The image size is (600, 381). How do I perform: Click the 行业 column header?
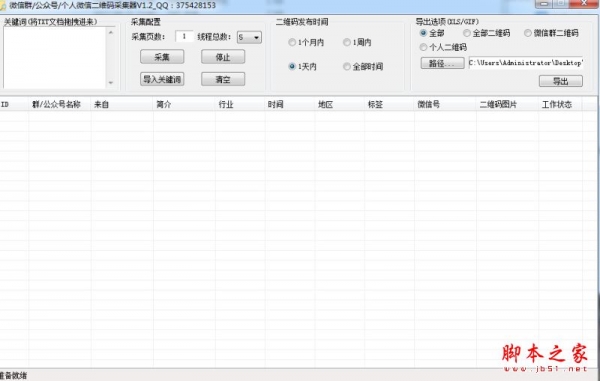point(240,104)
